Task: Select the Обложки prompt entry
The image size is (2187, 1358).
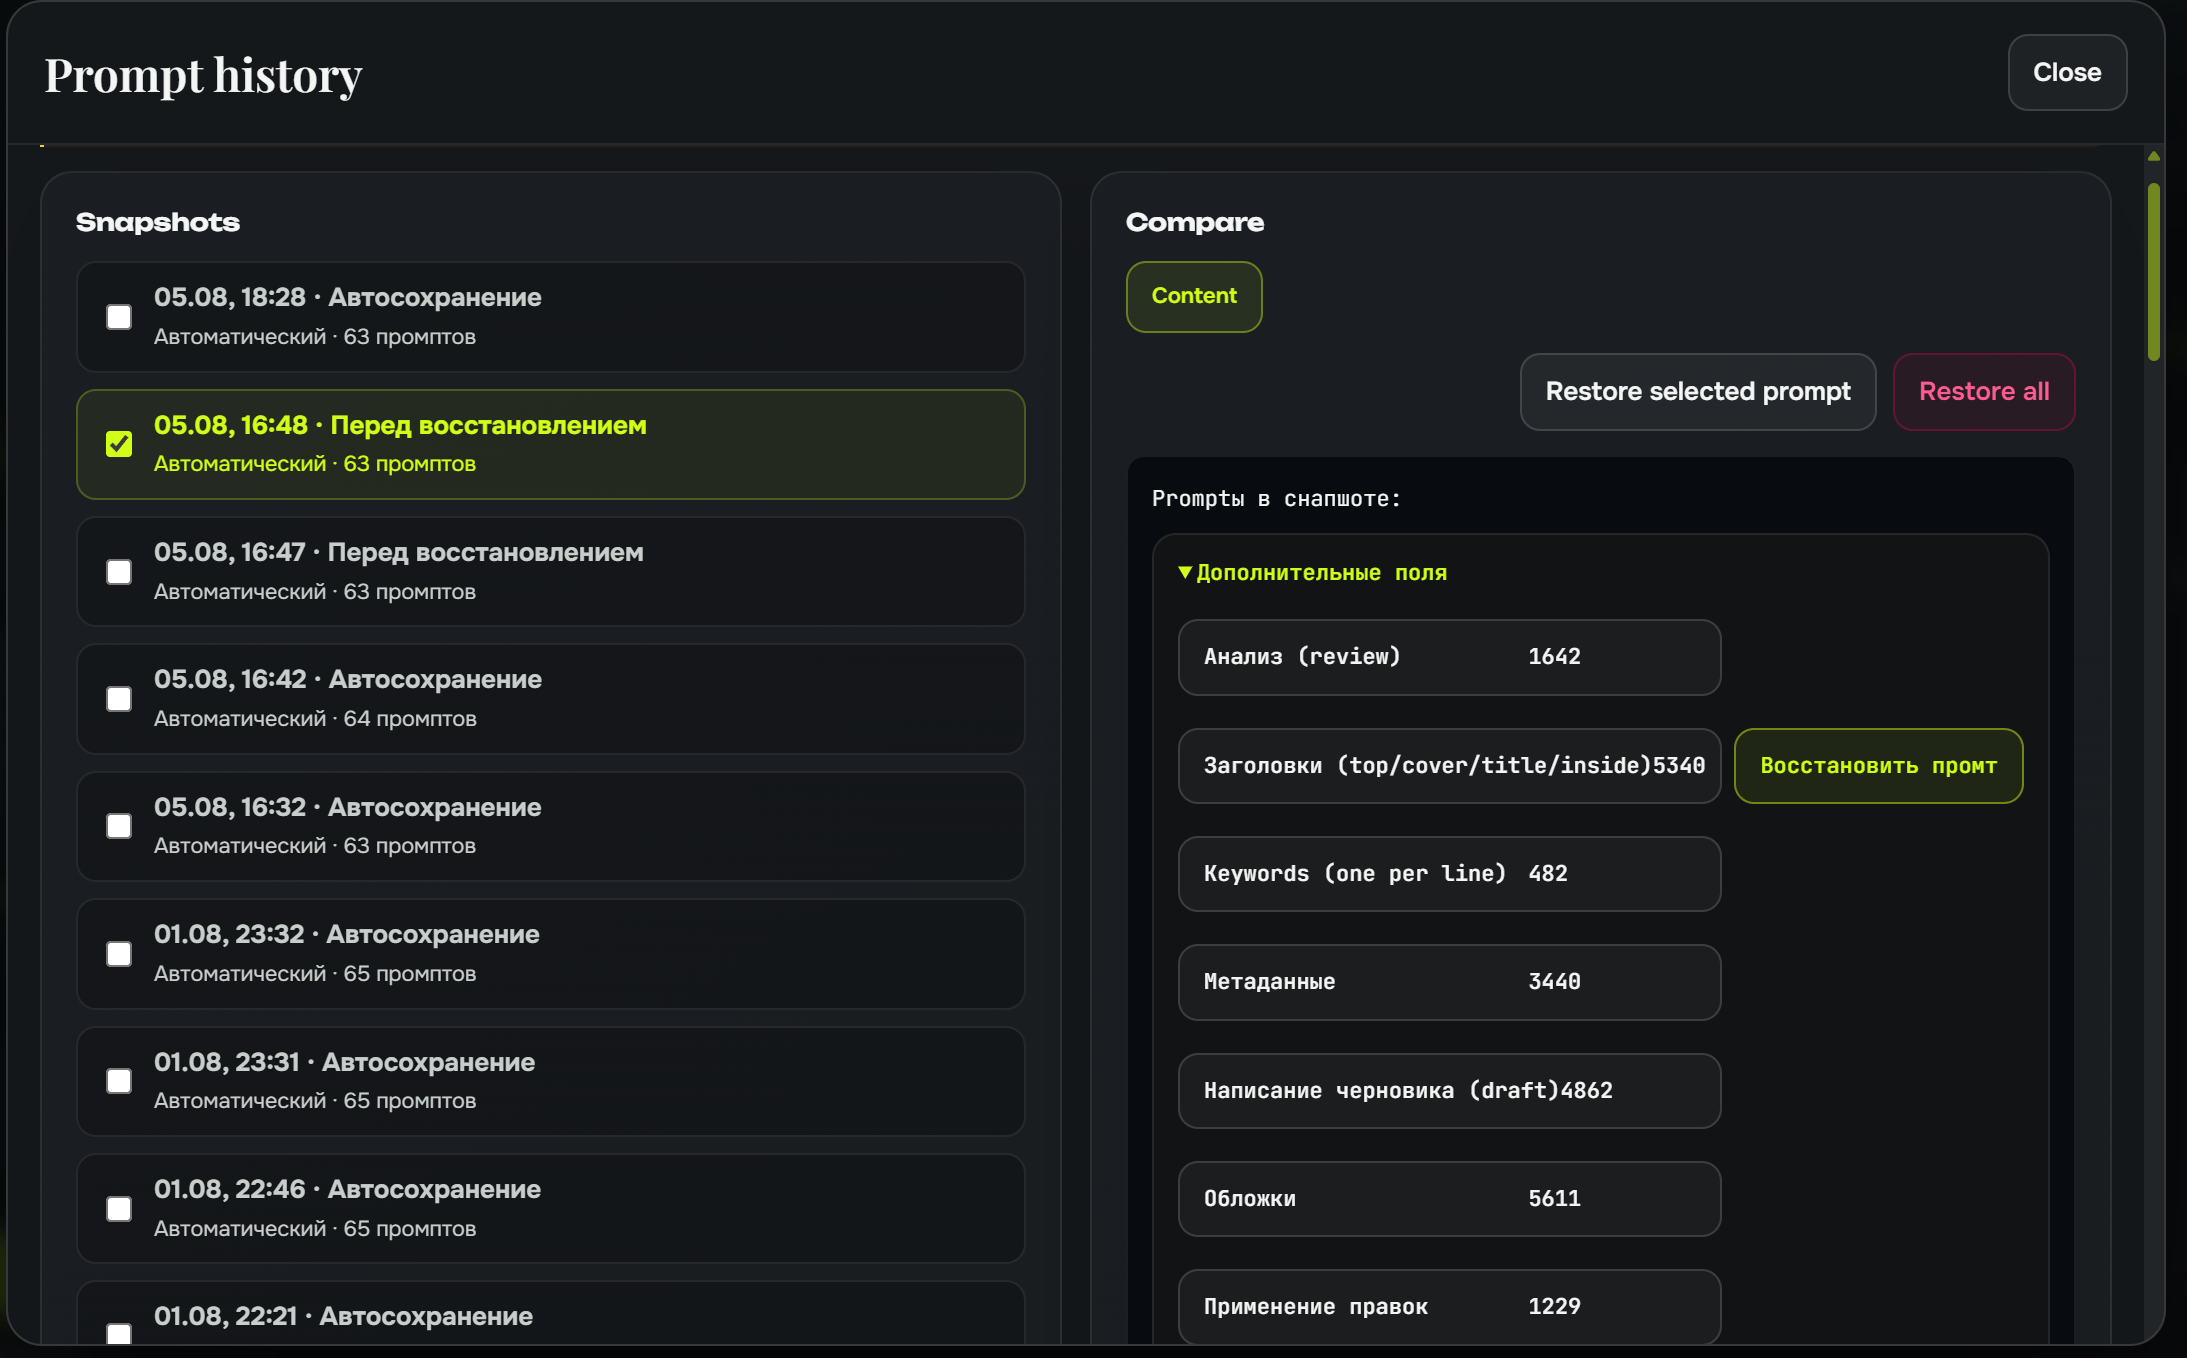Action: click(1449, 1199)
